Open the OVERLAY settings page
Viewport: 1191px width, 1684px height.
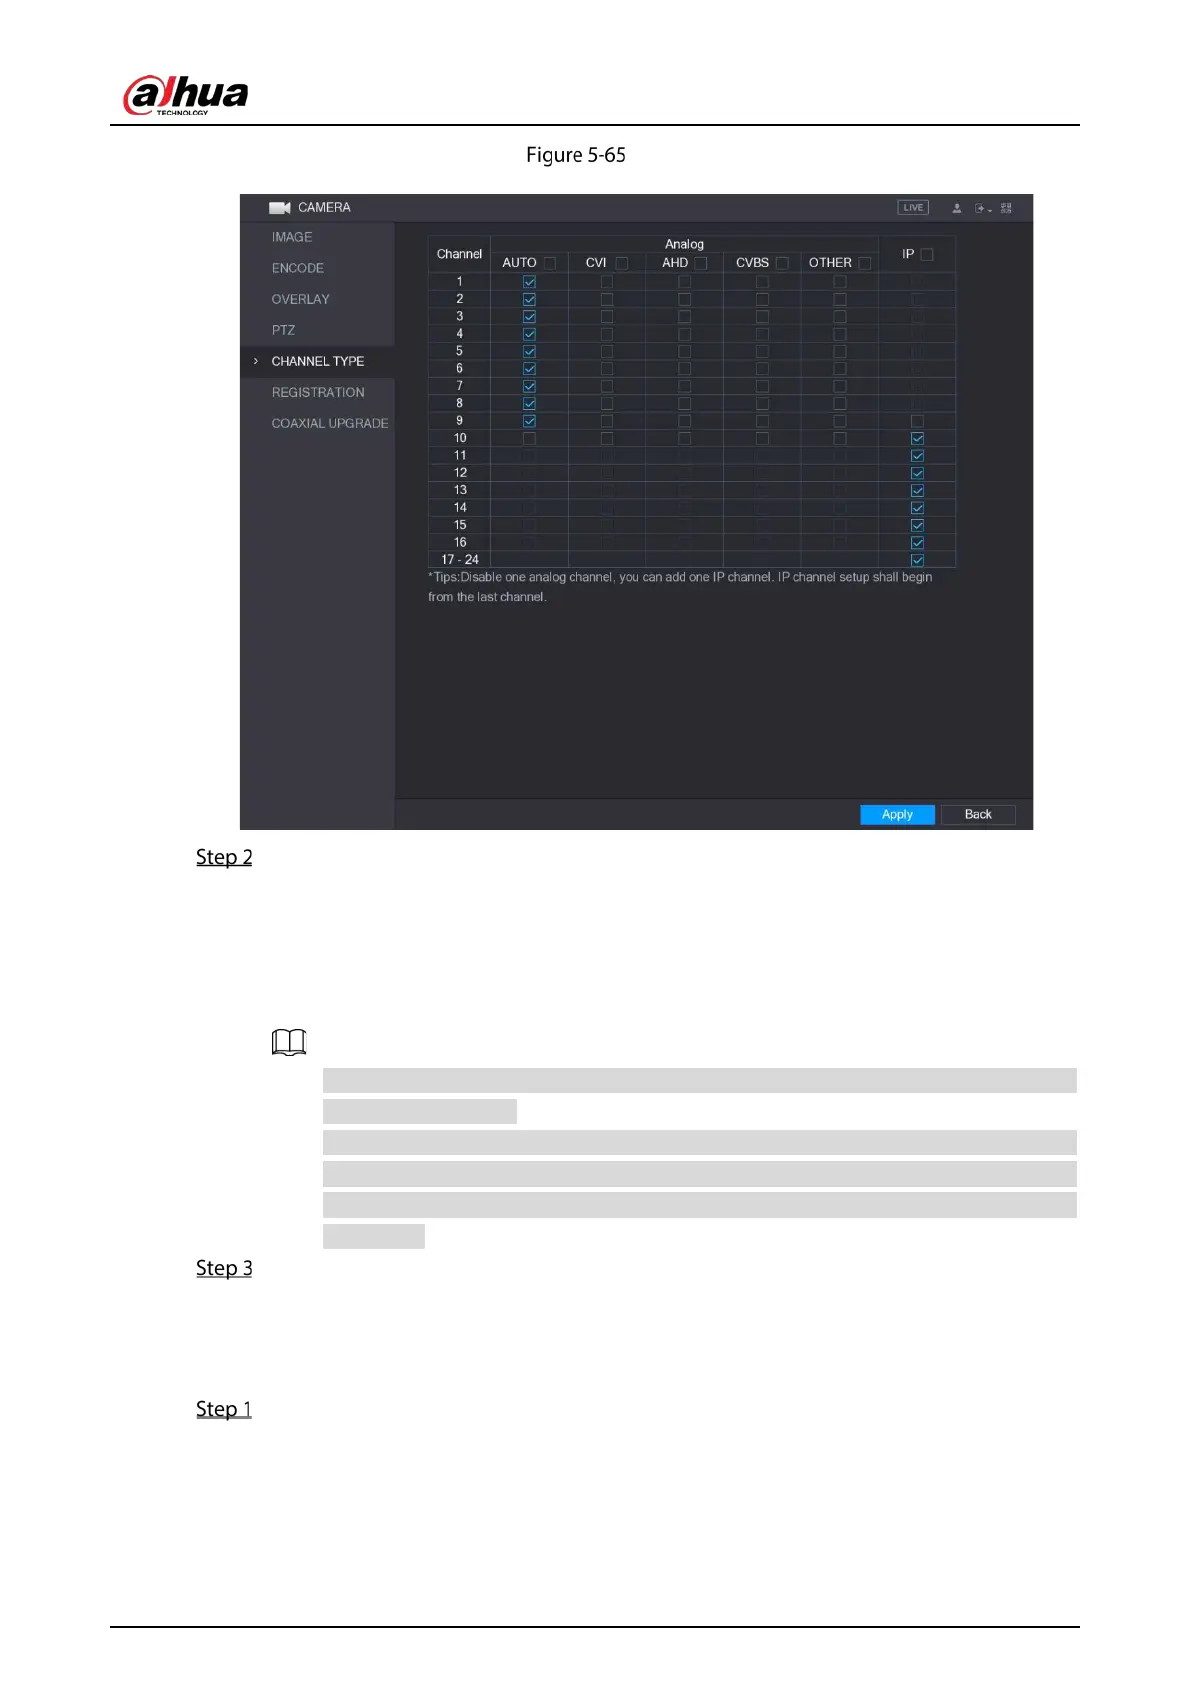[x=300, y=299]
